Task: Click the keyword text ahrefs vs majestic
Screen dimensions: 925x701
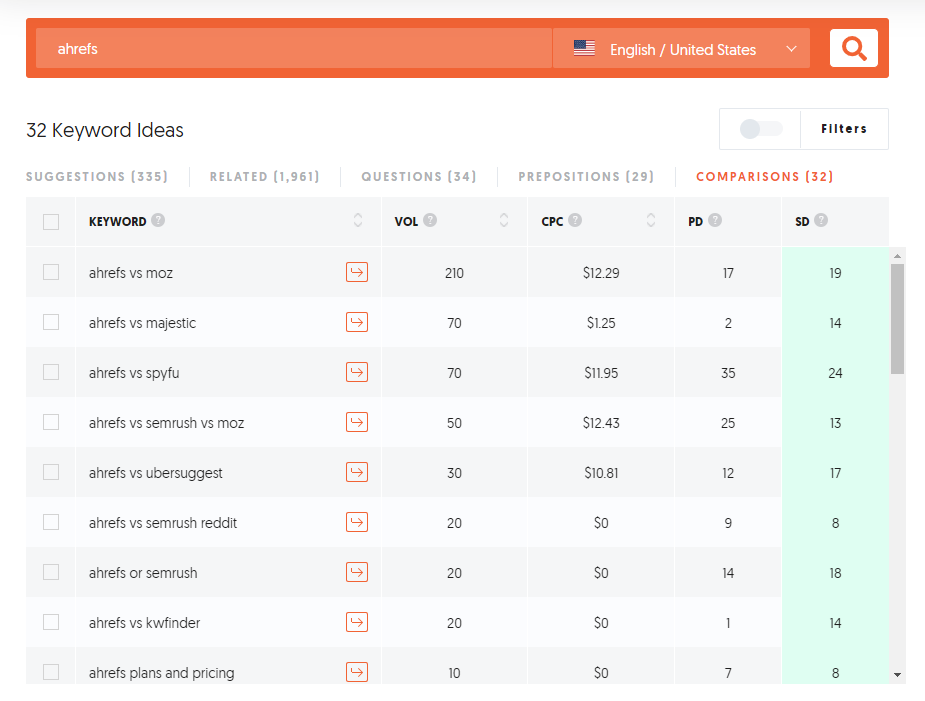Action: pyautogui.click(x=142, y=323)
